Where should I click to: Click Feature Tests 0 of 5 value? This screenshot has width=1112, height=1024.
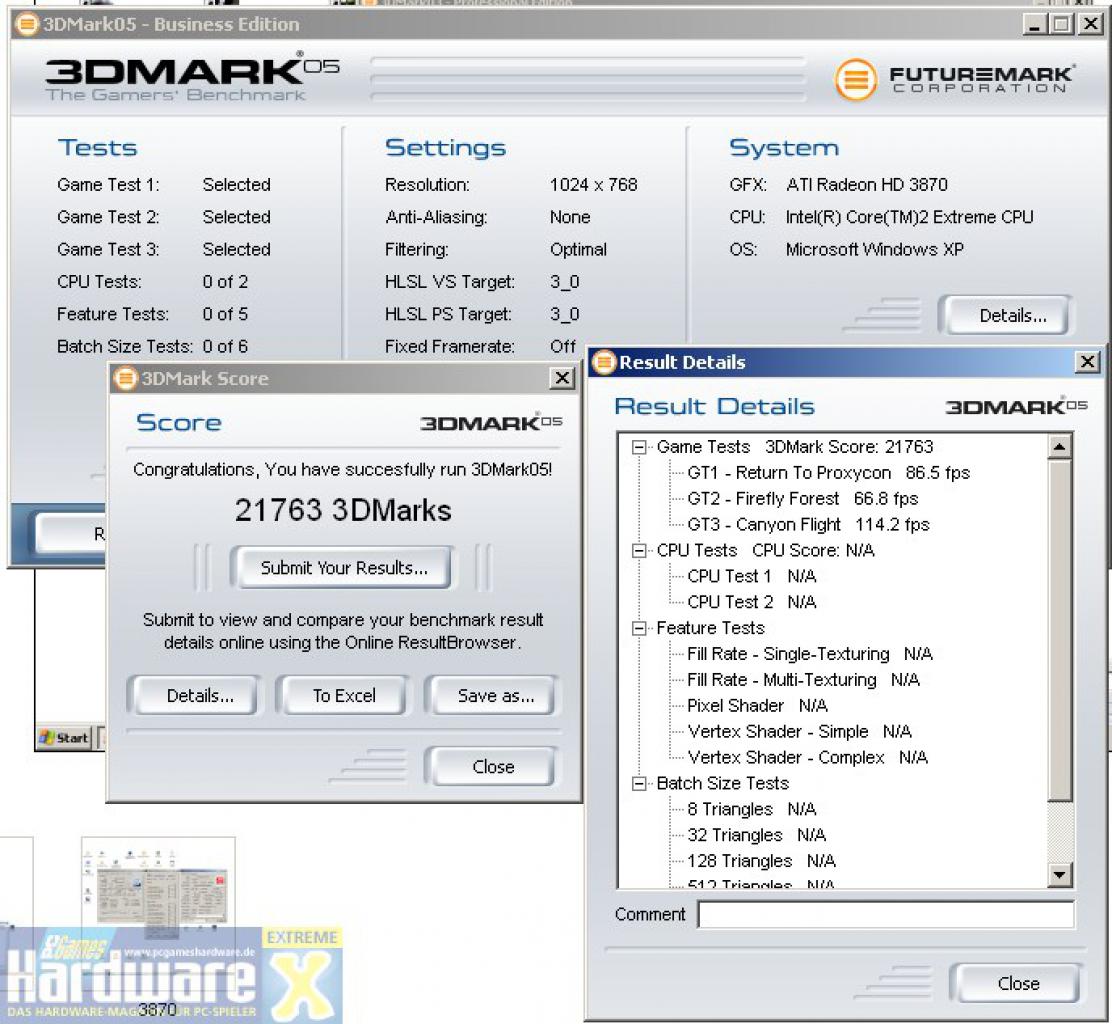point(226,314)
